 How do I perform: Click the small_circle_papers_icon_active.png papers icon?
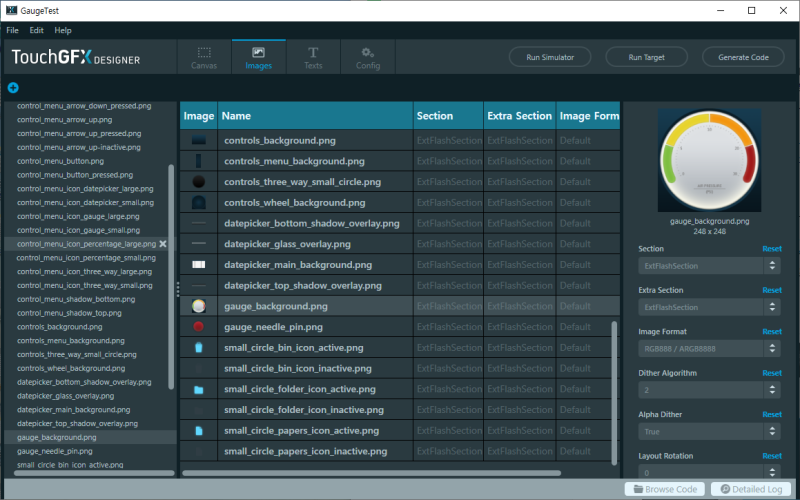[x=198, y=431]
